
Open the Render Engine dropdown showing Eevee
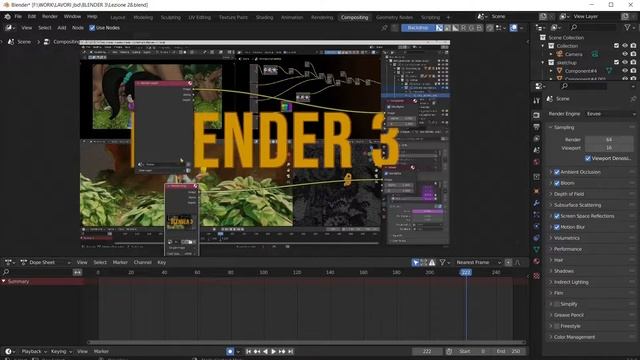tap(610, 114)
